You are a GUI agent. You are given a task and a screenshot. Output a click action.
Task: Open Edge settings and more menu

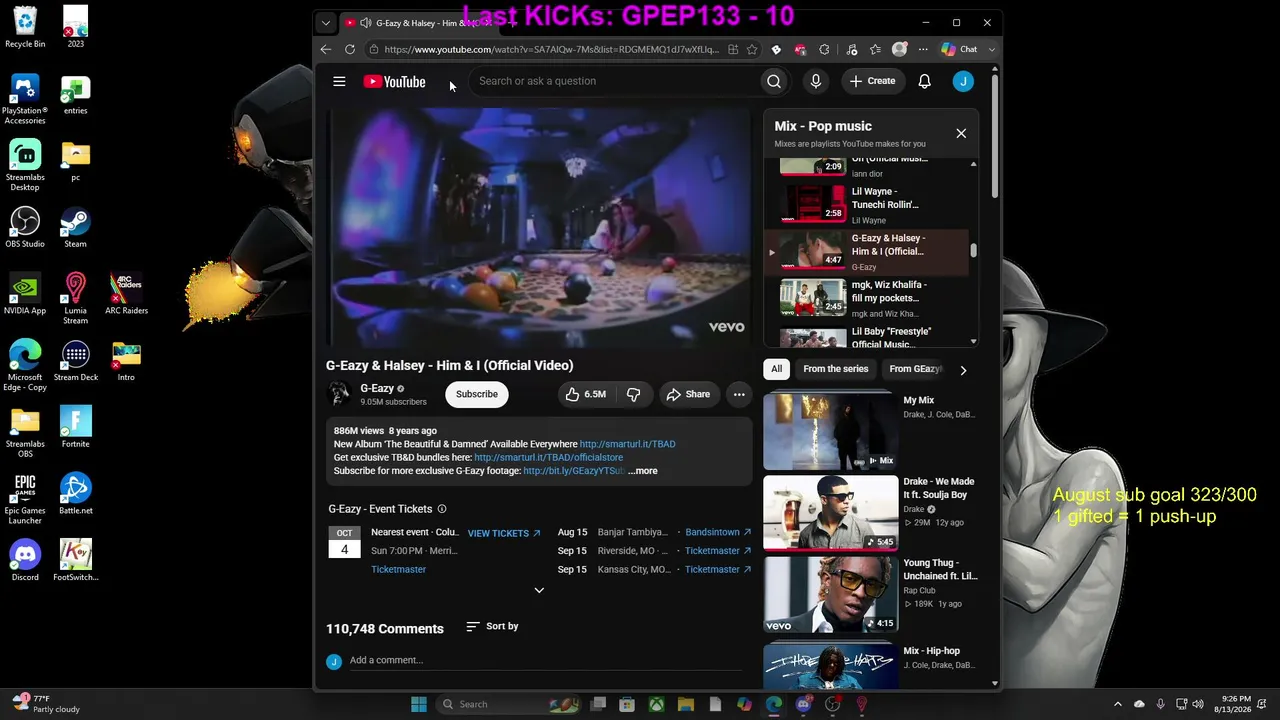click(923, 49)
